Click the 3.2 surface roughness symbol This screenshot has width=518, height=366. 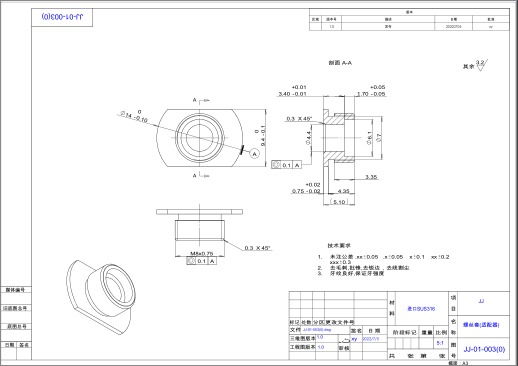coord(481,65)
